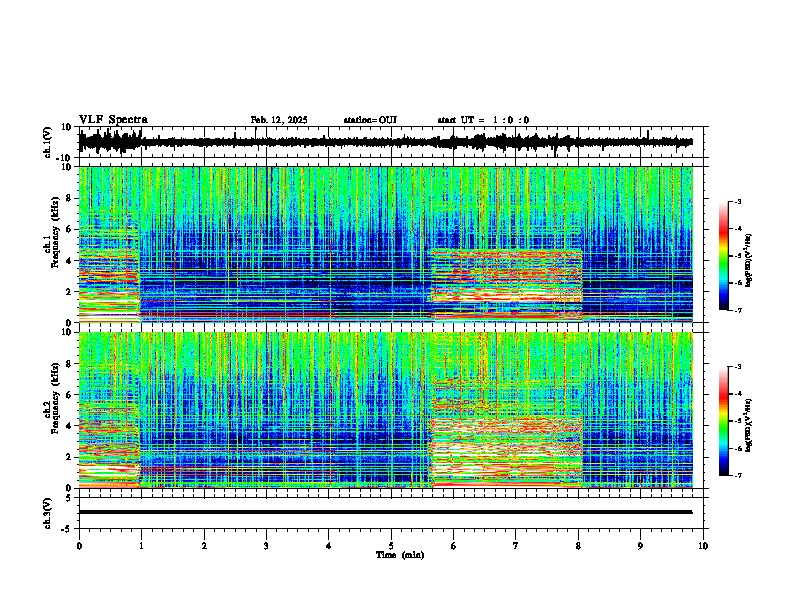Click the ch.1 burst between minutes 6 and 8
This screenshot has width=792, height=612.
(507, 285)
